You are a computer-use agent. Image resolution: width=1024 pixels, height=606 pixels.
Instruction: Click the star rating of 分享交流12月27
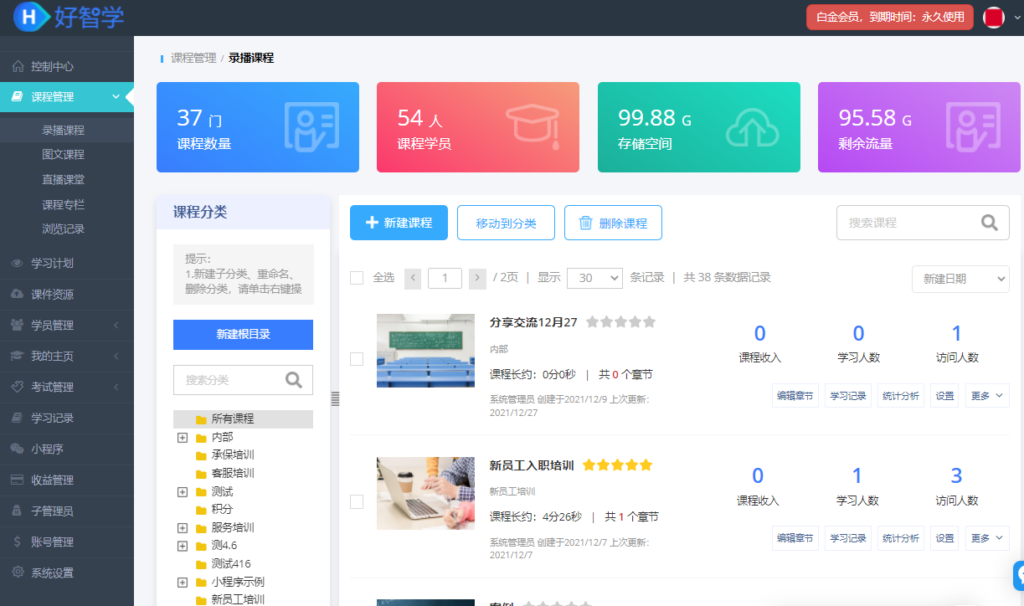coord(620,322)
